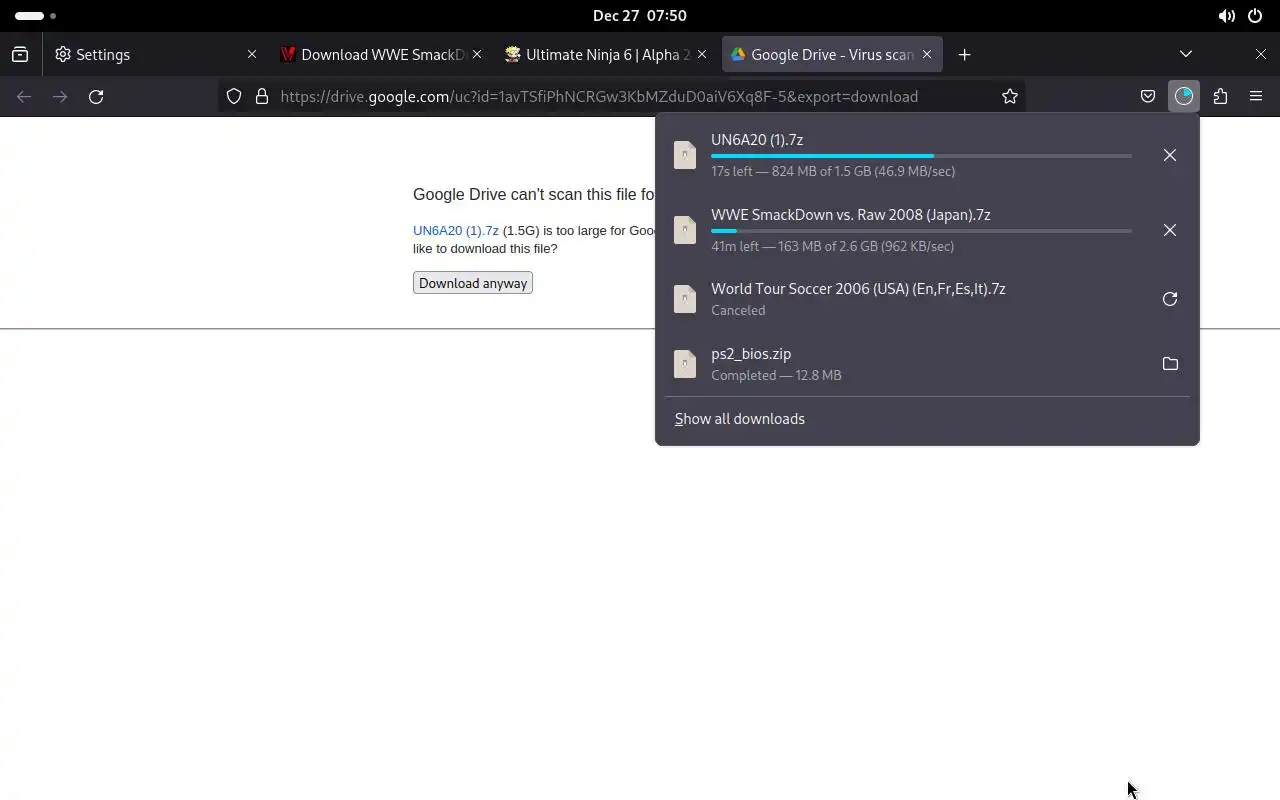
Task: Open Show all downloads
Action: (739, 419)
